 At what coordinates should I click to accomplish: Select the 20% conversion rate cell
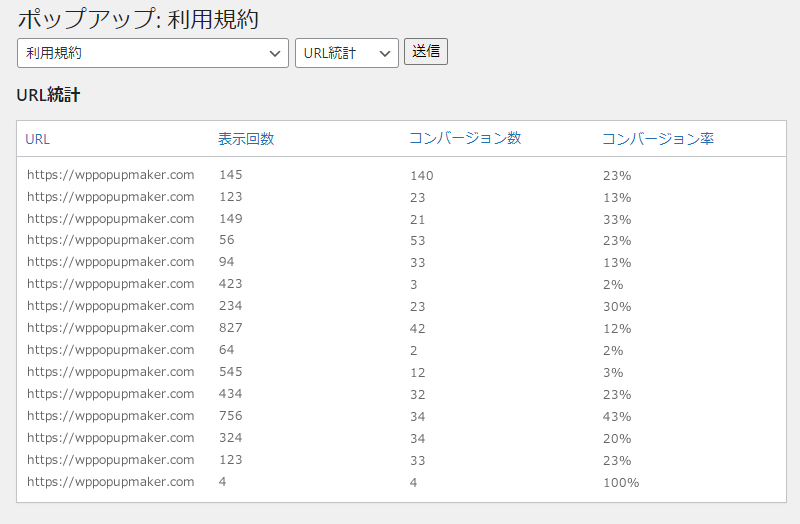[x=617, y=438]
